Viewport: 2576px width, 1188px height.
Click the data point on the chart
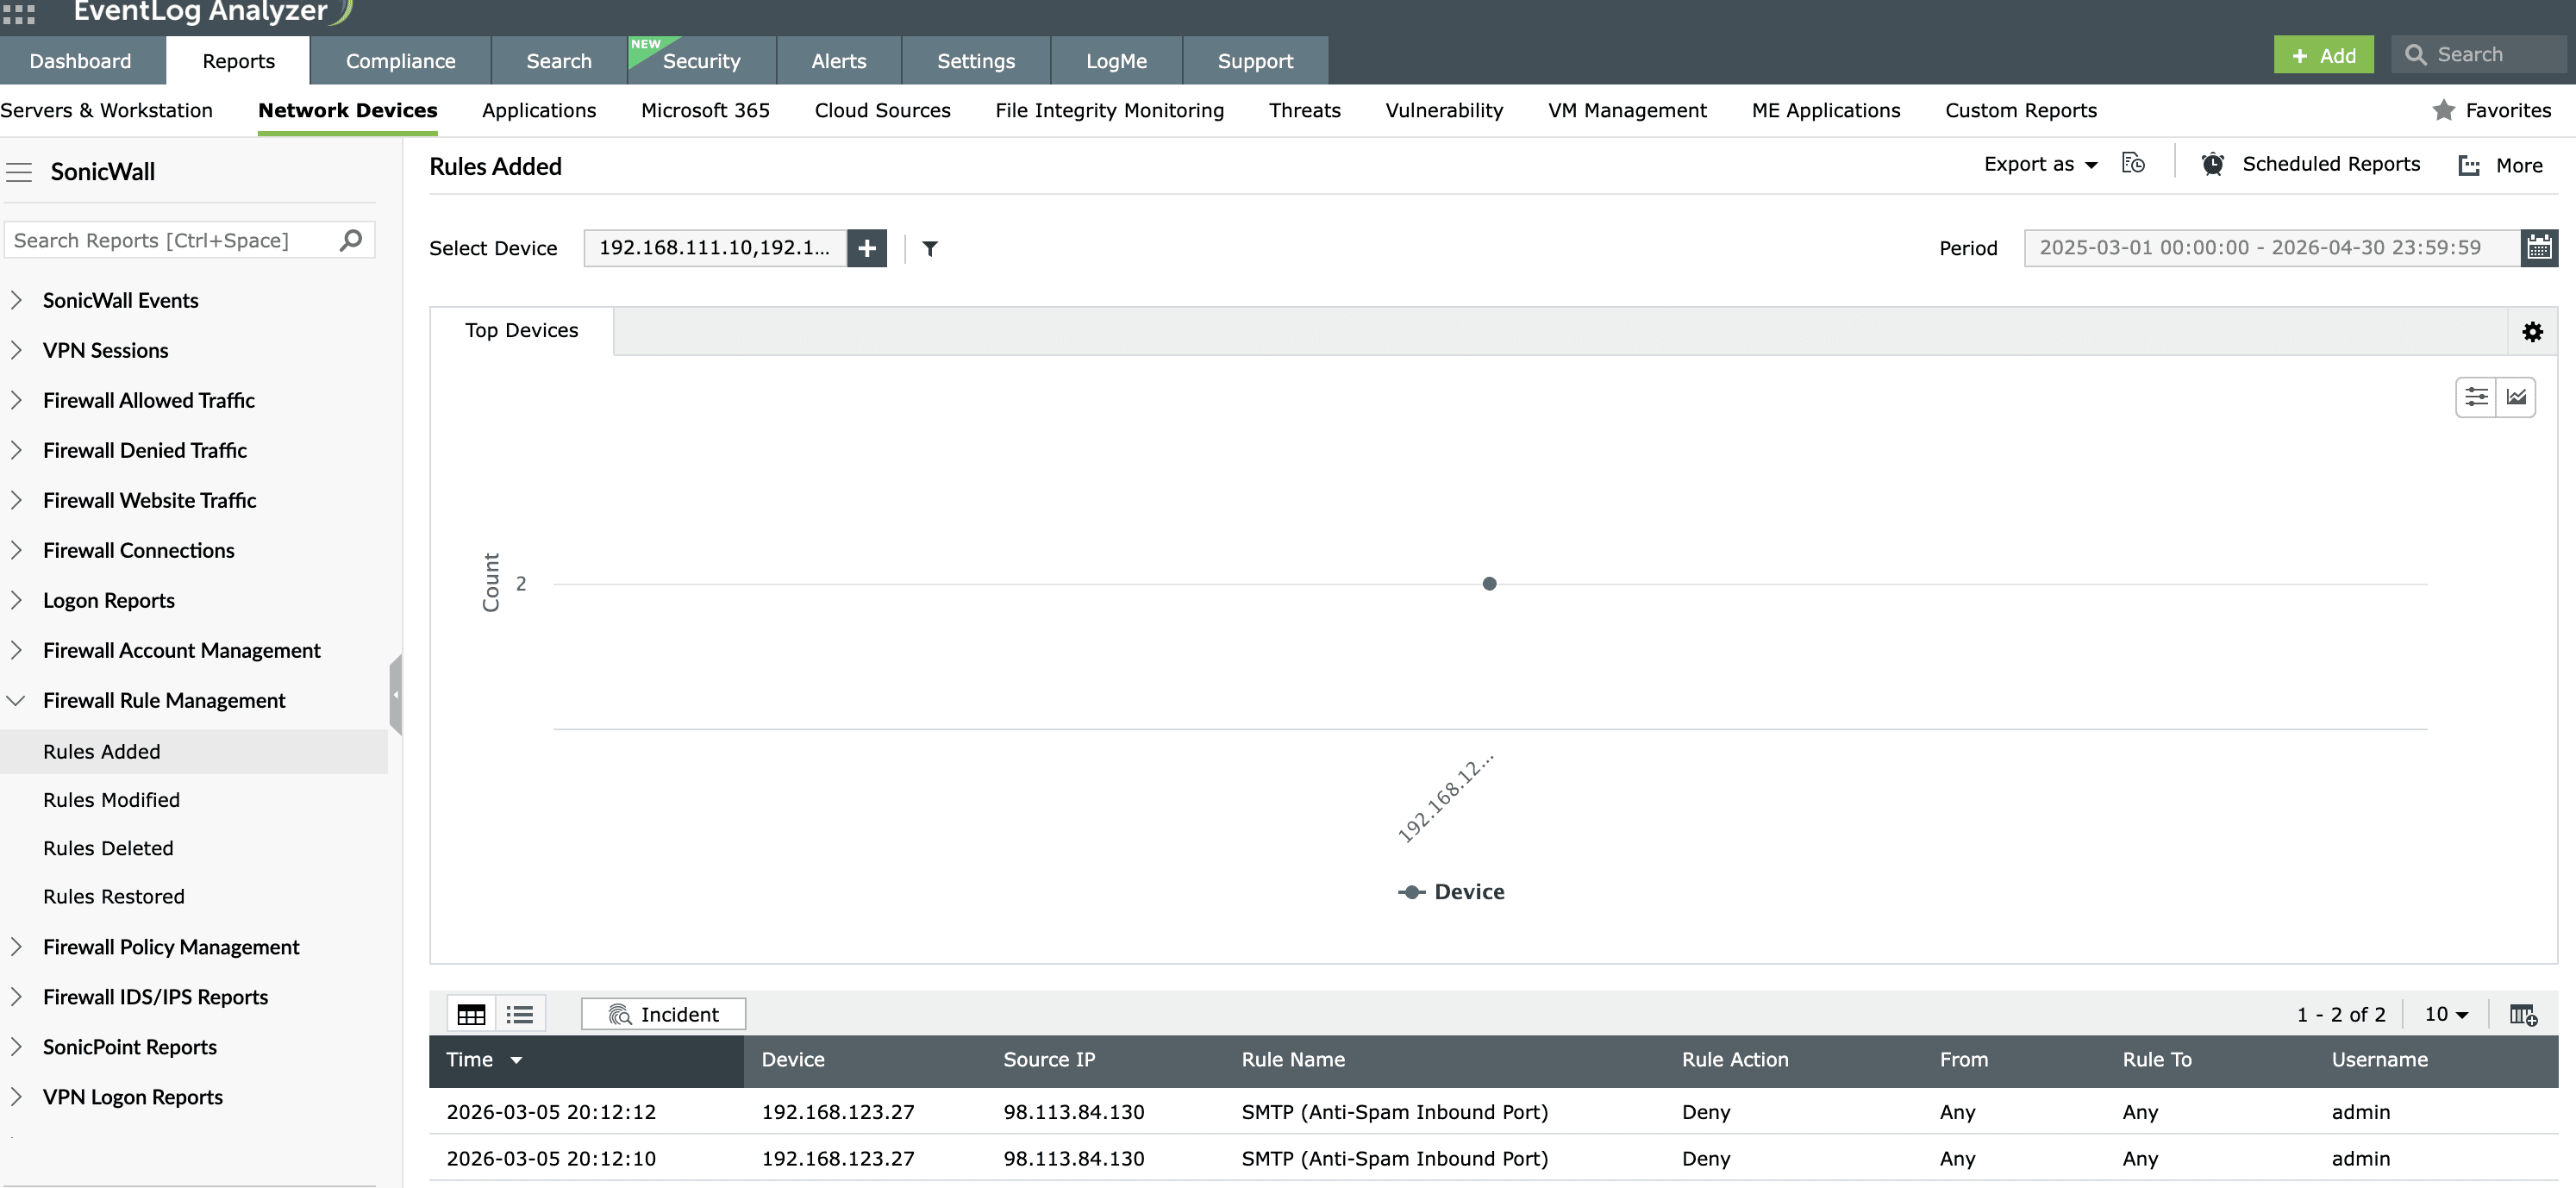(1489, 583)
